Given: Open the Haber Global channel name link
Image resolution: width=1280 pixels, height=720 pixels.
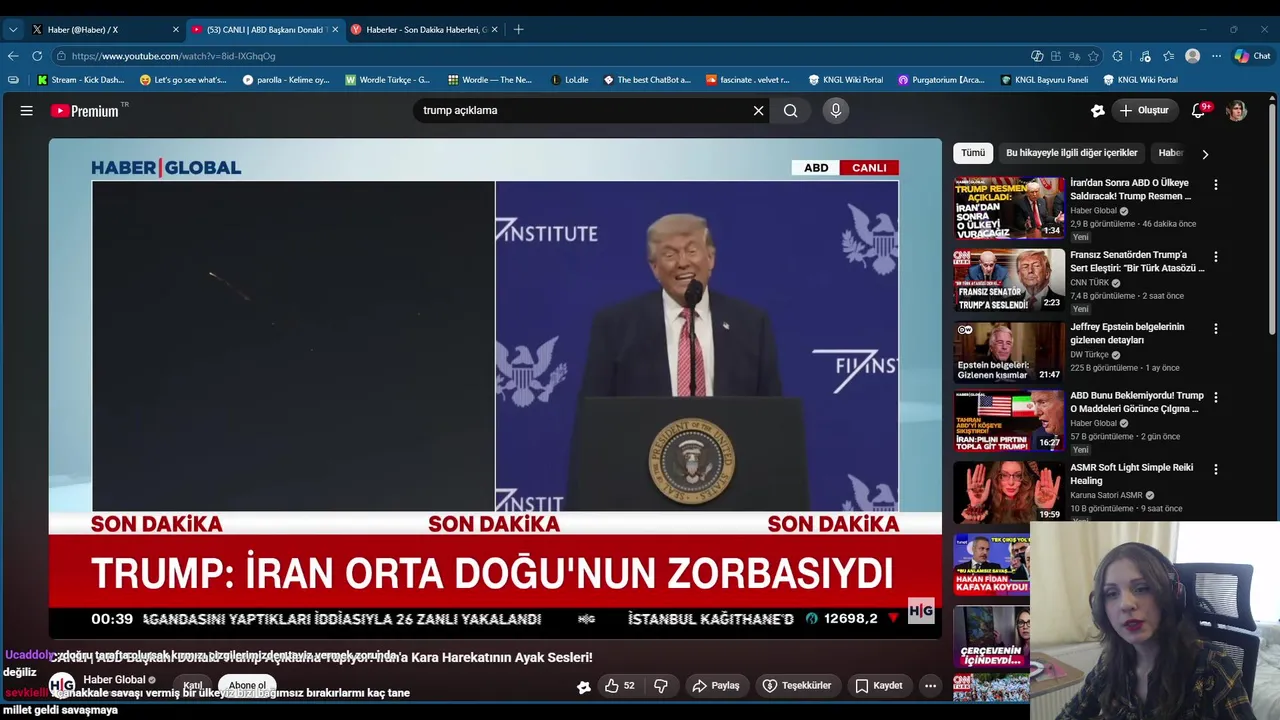Looking at the screenshot, I should pyautogui.click(x=114, y=680).
